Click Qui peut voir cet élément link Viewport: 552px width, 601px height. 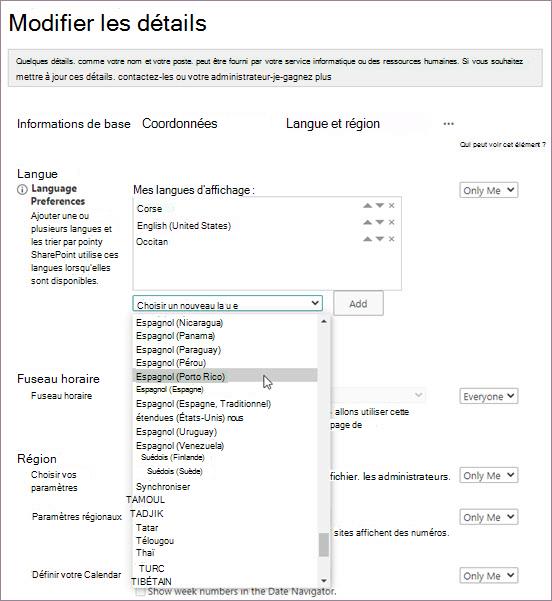click(x=503, y=145)
